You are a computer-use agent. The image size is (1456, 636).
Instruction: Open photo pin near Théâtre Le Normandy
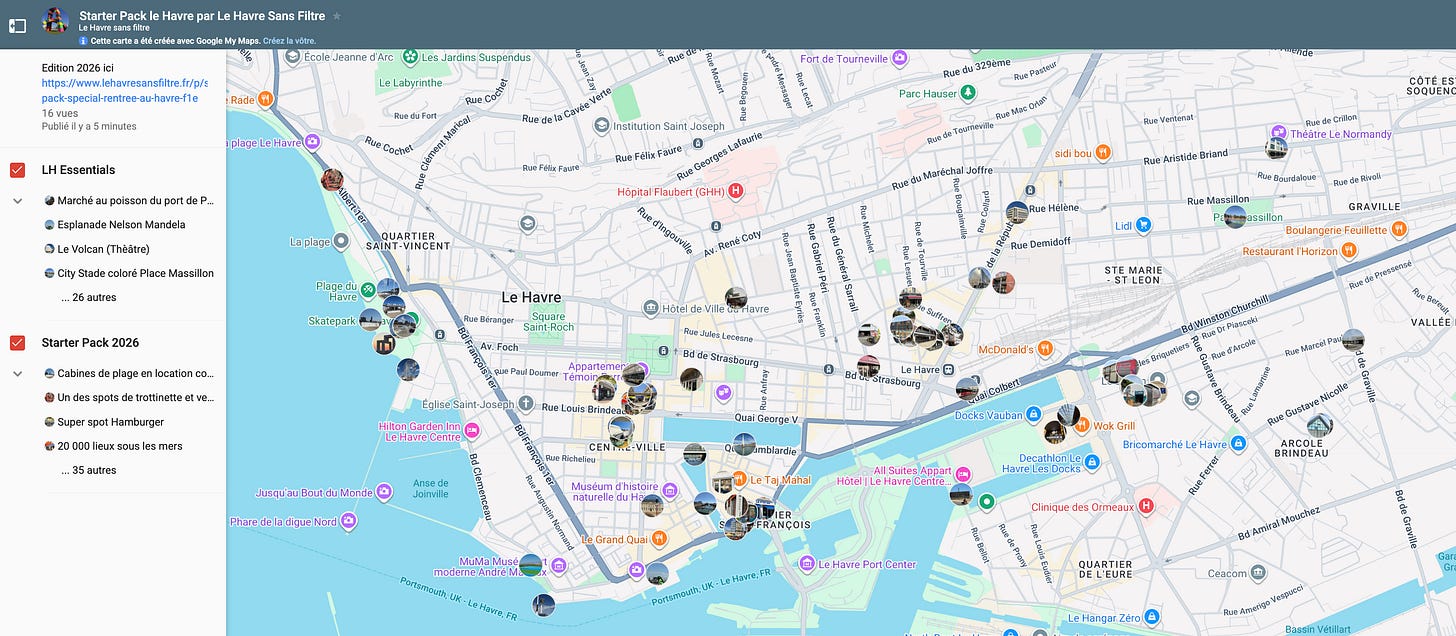(x=1276, y=149)
